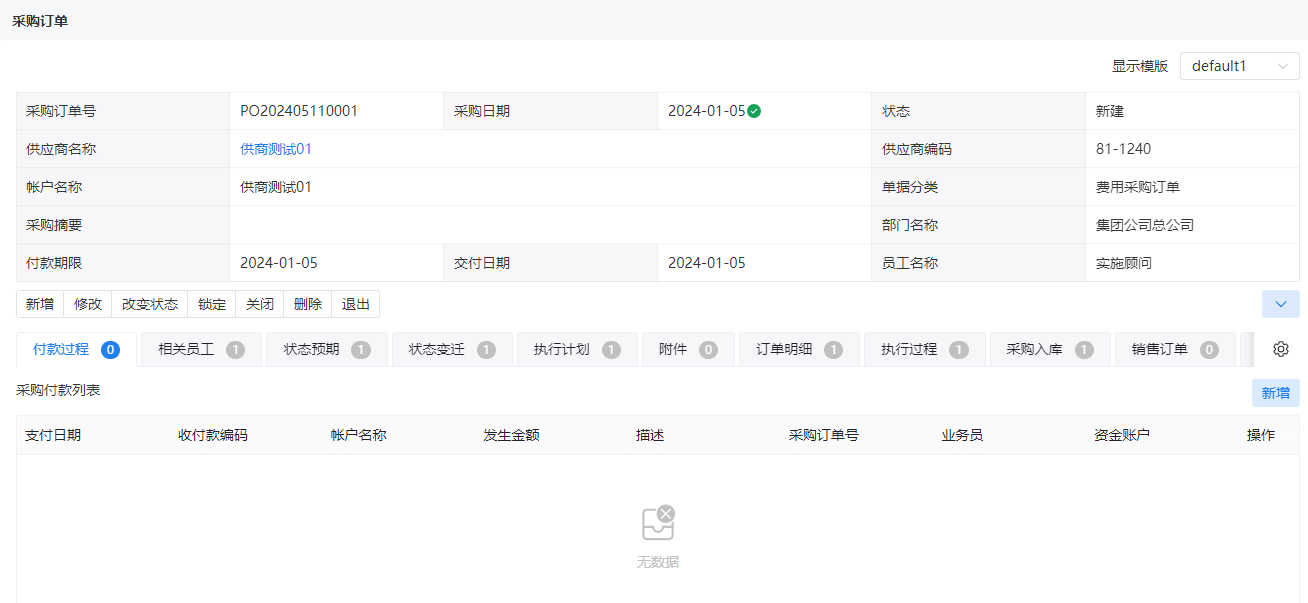Click the 帐户名称 value 供商测试01
Viewport: 1308px width, 603px height.
(x=276, y=187)
